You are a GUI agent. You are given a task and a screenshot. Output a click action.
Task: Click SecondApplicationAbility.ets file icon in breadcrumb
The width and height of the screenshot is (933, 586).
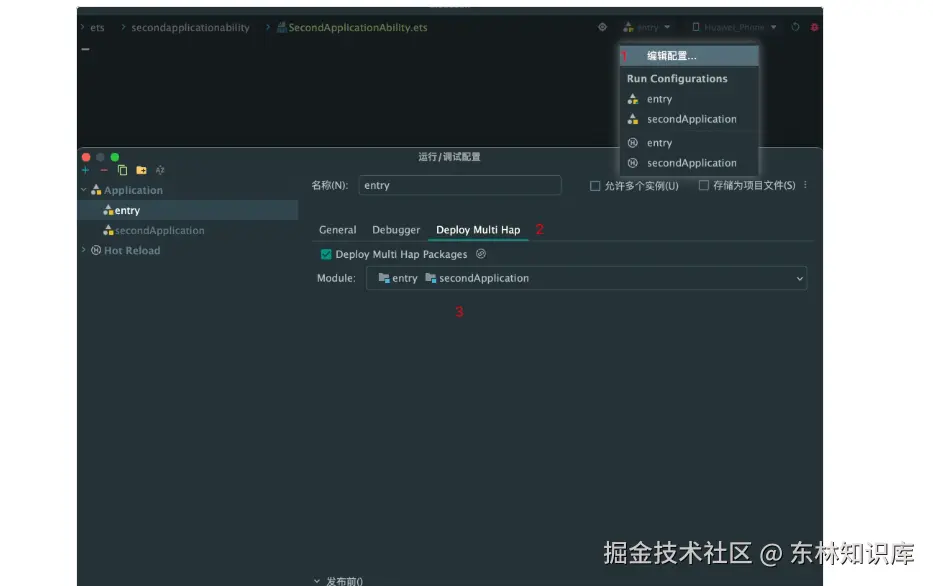[x=281, y=27]
